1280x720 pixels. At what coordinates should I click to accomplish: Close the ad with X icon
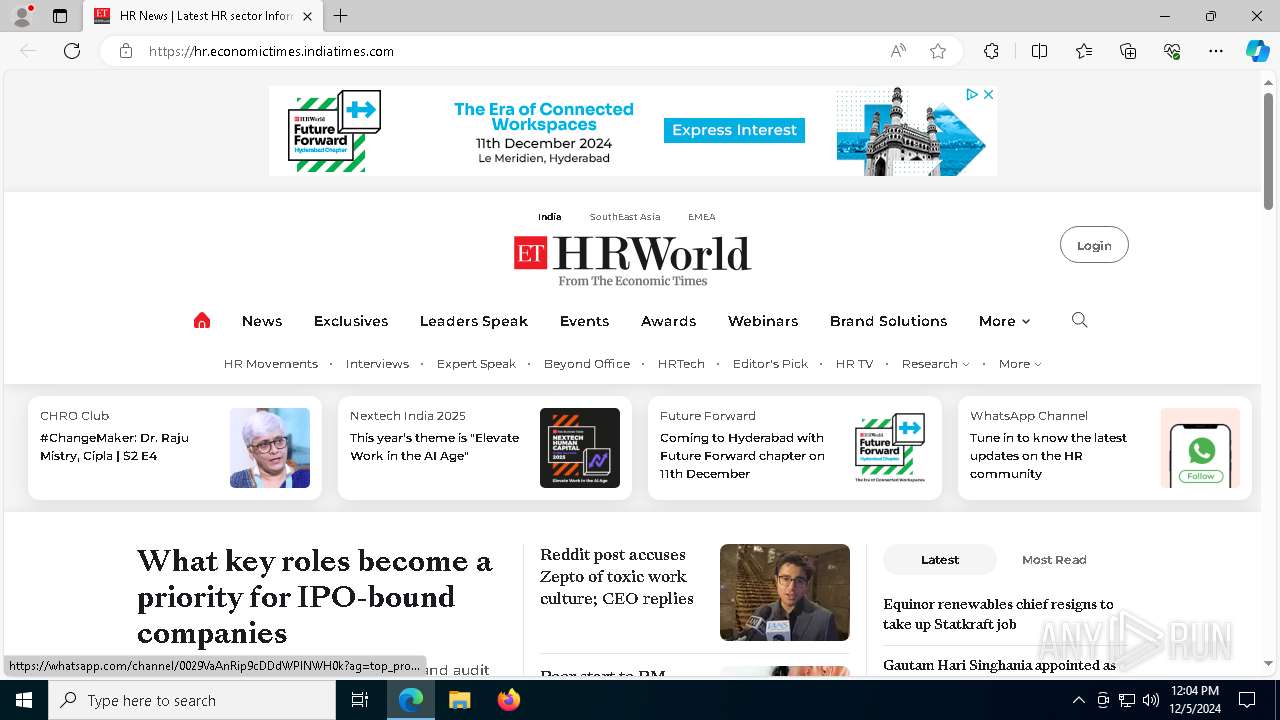pyautogui.click(x=988, y=94)
